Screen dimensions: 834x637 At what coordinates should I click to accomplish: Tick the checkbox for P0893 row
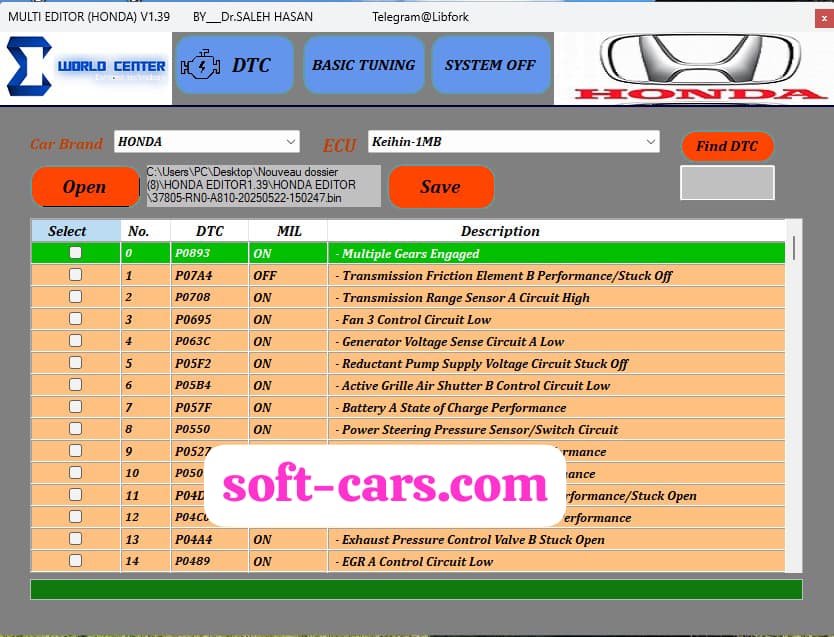[x=76, y=253]
